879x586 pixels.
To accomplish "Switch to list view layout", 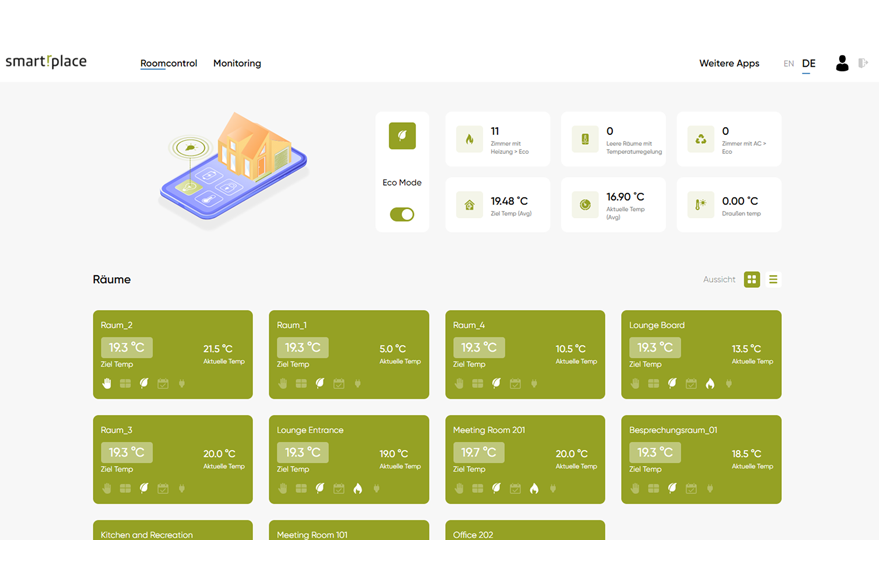I will tap(773, 279).
